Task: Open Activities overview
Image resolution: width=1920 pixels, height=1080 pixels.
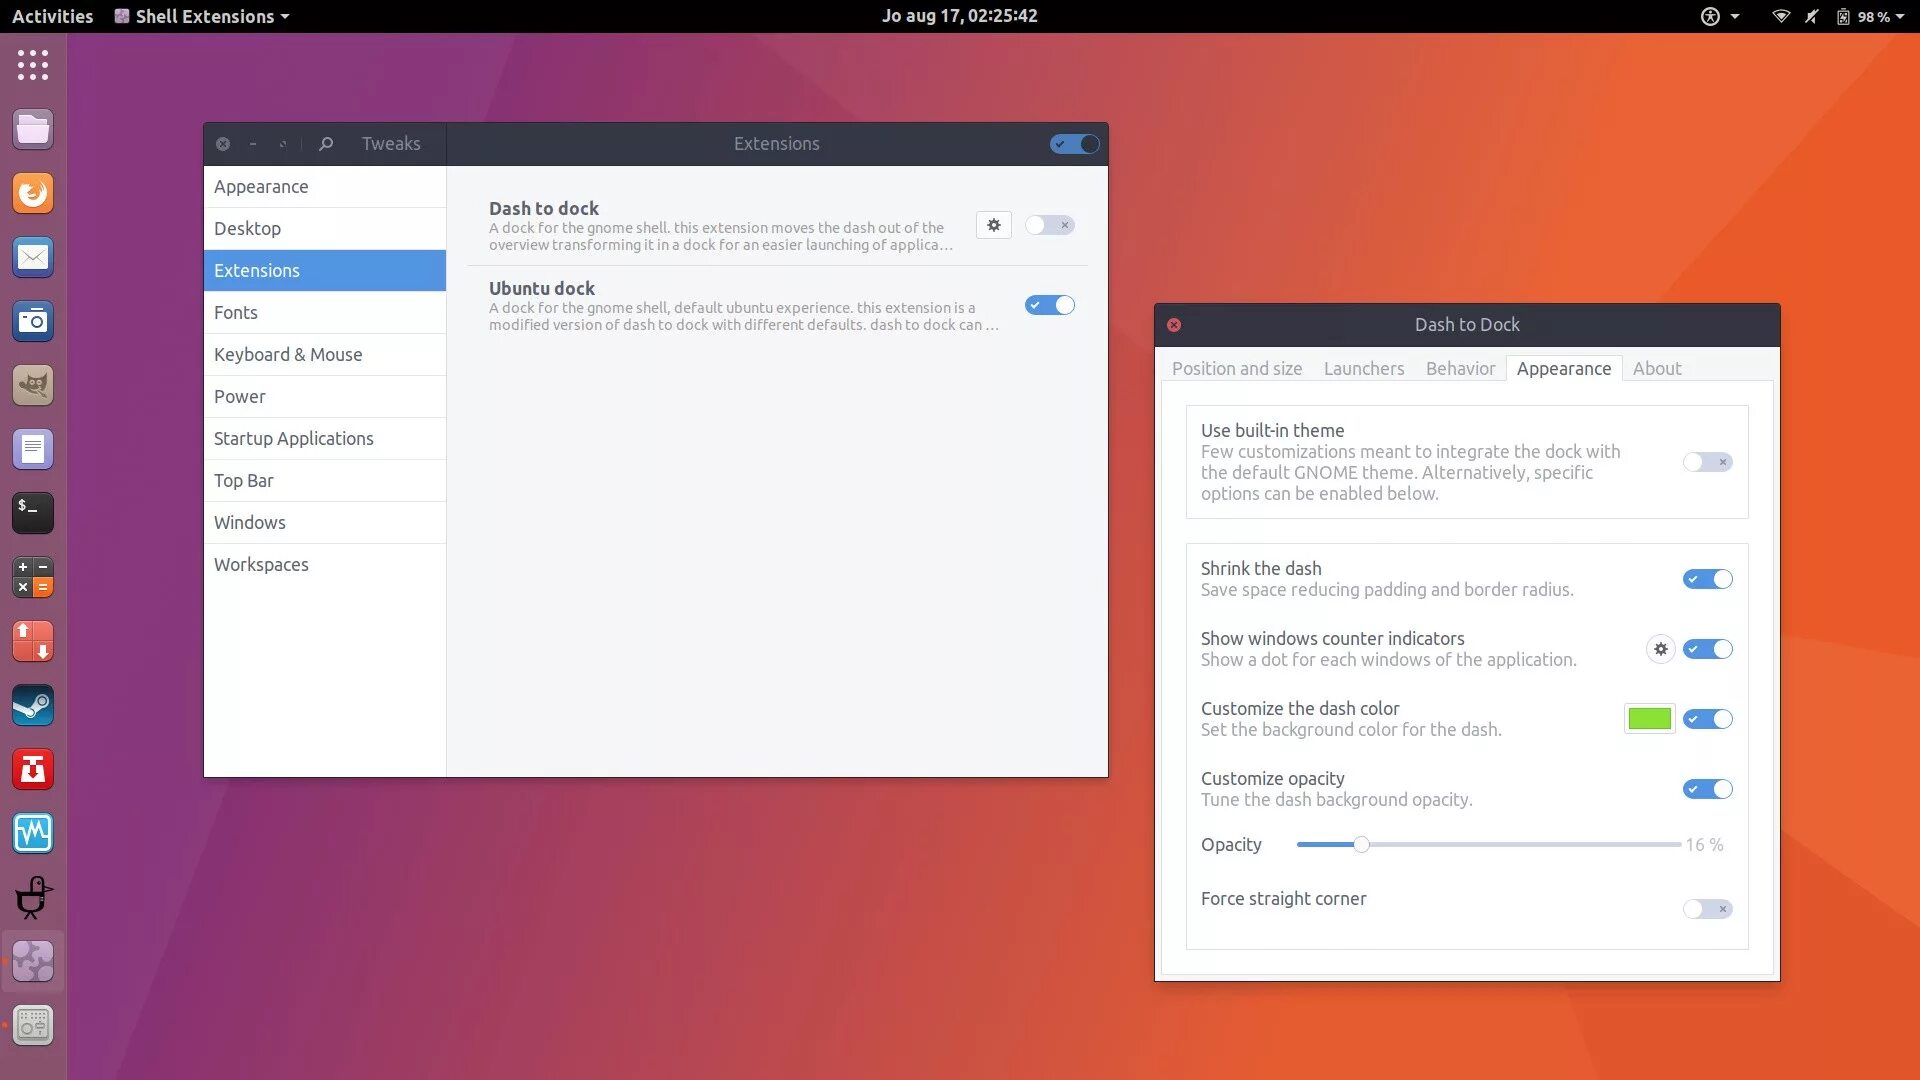Action: (x=52, y=16)
